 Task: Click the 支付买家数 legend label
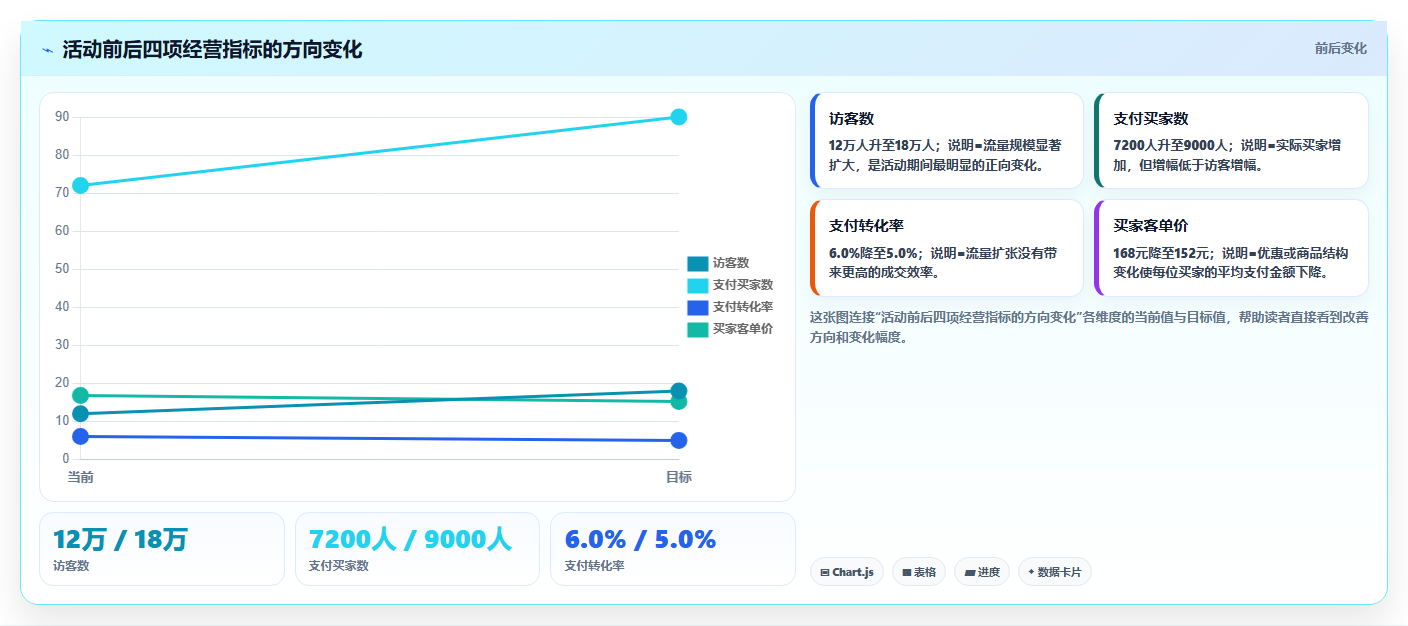tap(743, 285)
